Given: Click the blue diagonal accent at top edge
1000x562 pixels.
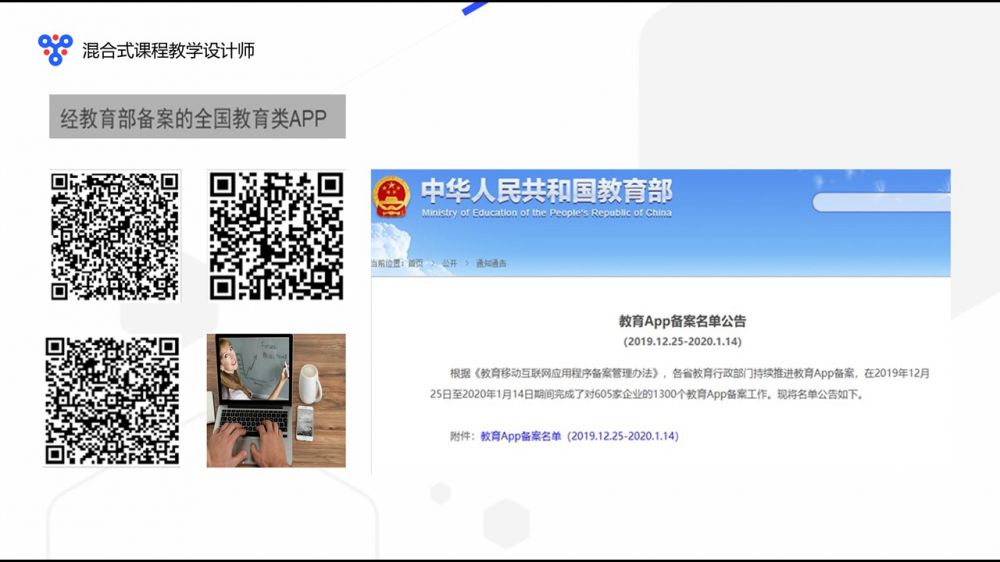Looking at the screenshot, I should pyautogui.click(x=476, y=8).
